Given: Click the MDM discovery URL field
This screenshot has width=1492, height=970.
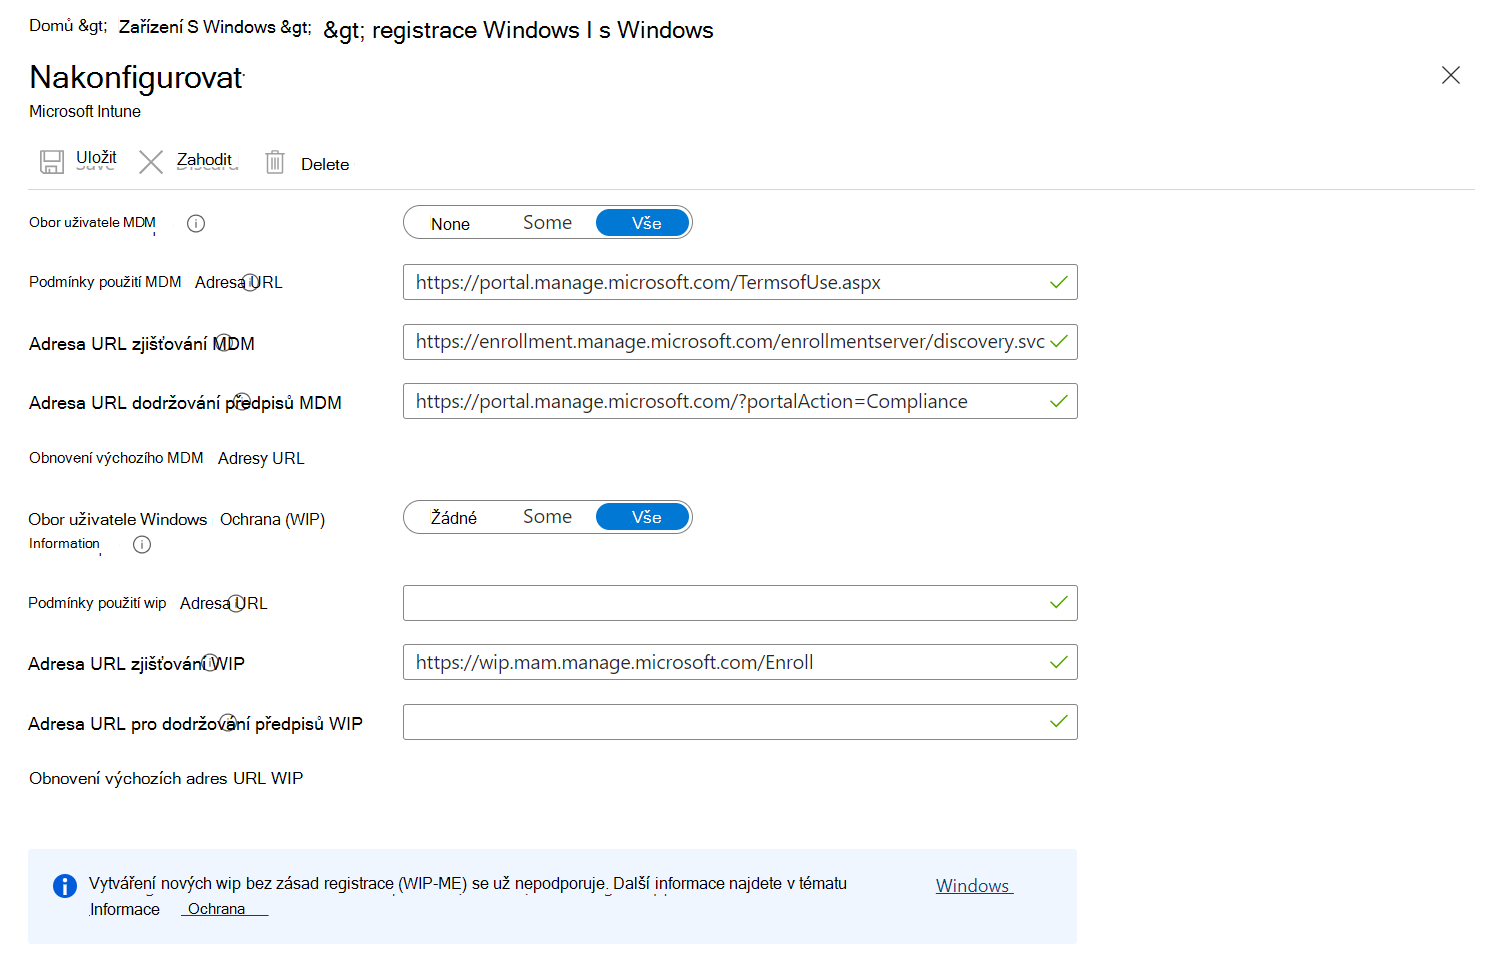Looking at the screenshot, I should [x=740, y=342].
